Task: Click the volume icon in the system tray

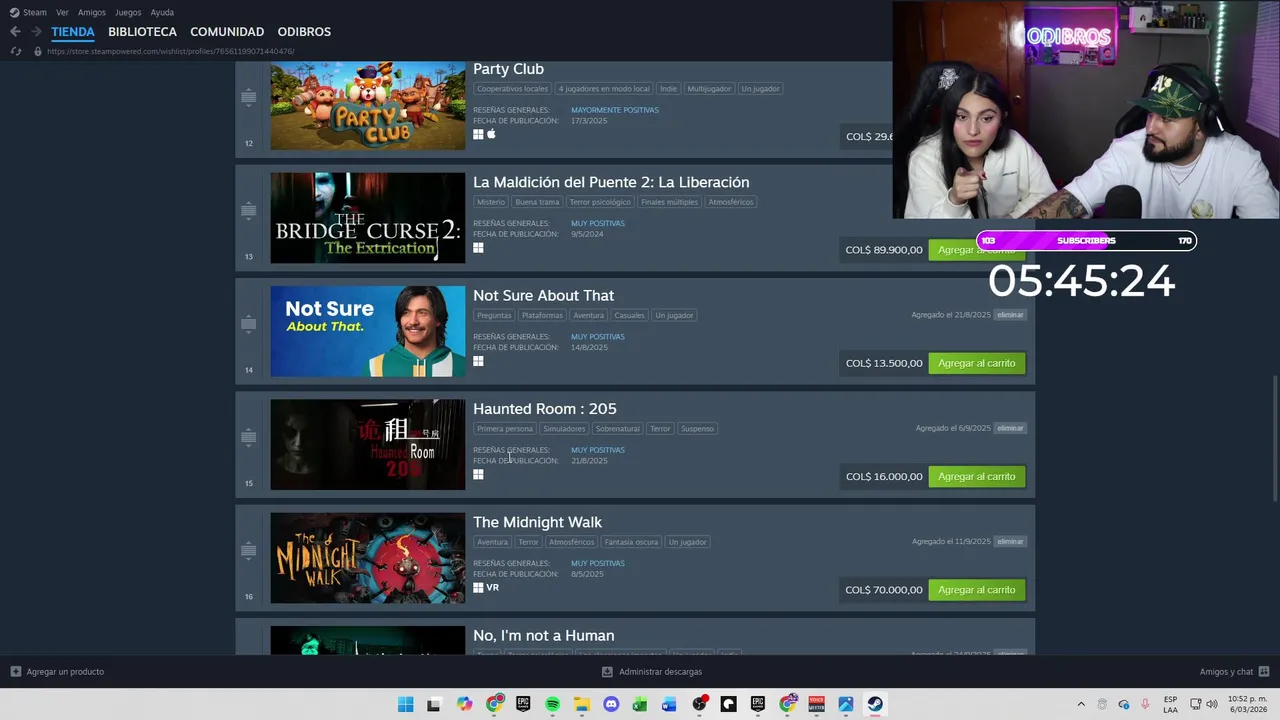Action: pos(1212,704)
